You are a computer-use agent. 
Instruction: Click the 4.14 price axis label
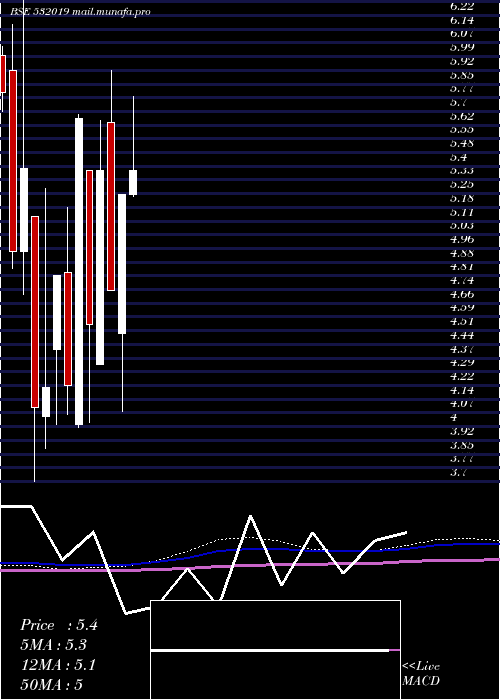coord(462,390)
